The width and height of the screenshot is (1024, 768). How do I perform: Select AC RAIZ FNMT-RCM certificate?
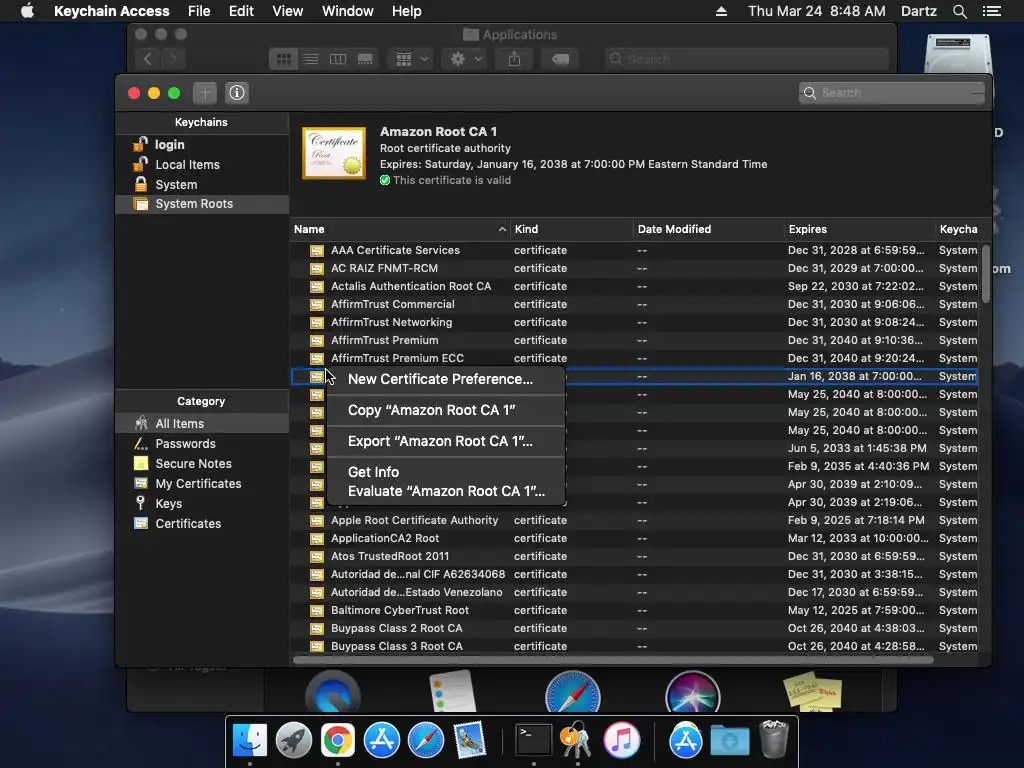click(x=633, y=268)
